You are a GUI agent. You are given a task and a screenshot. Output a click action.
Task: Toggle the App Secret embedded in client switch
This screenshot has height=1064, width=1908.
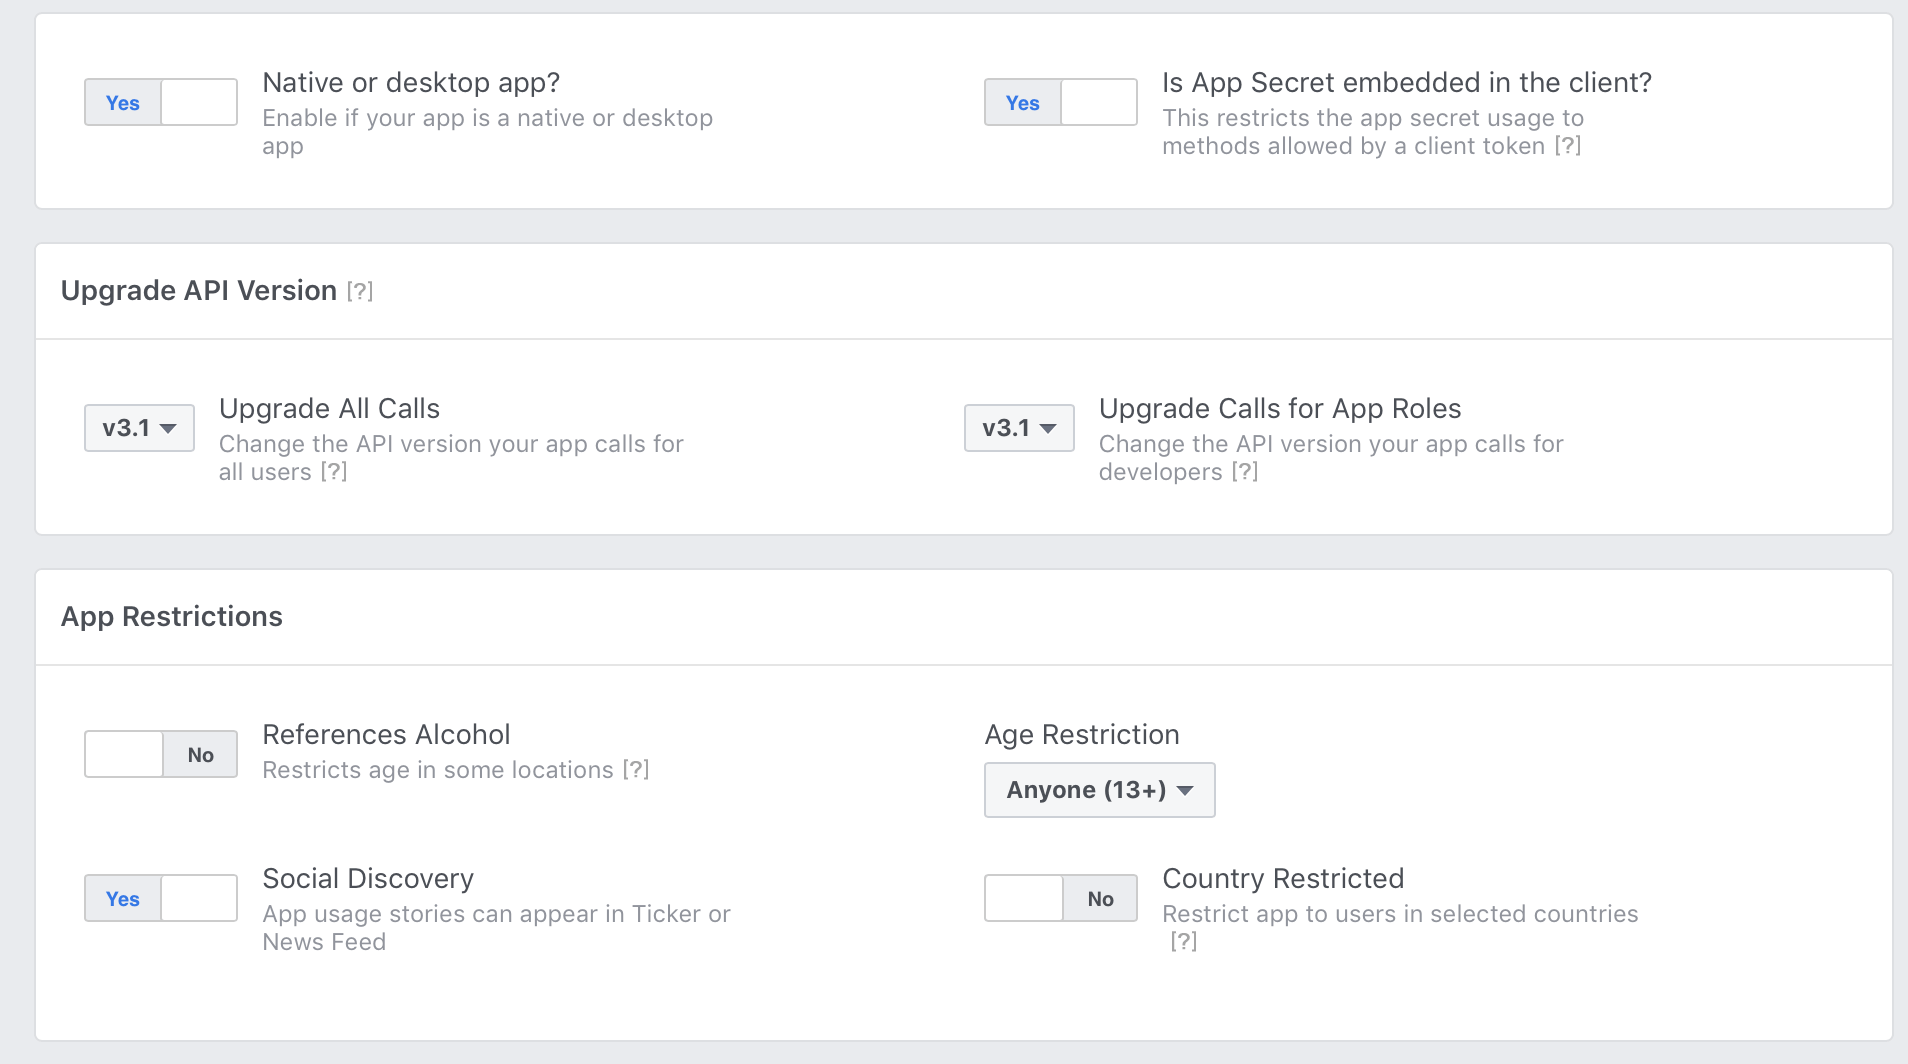pos(1061,102)
